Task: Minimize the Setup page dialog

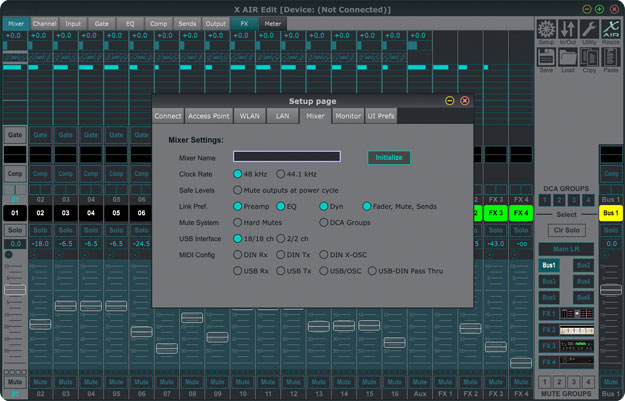Action: 450,100
